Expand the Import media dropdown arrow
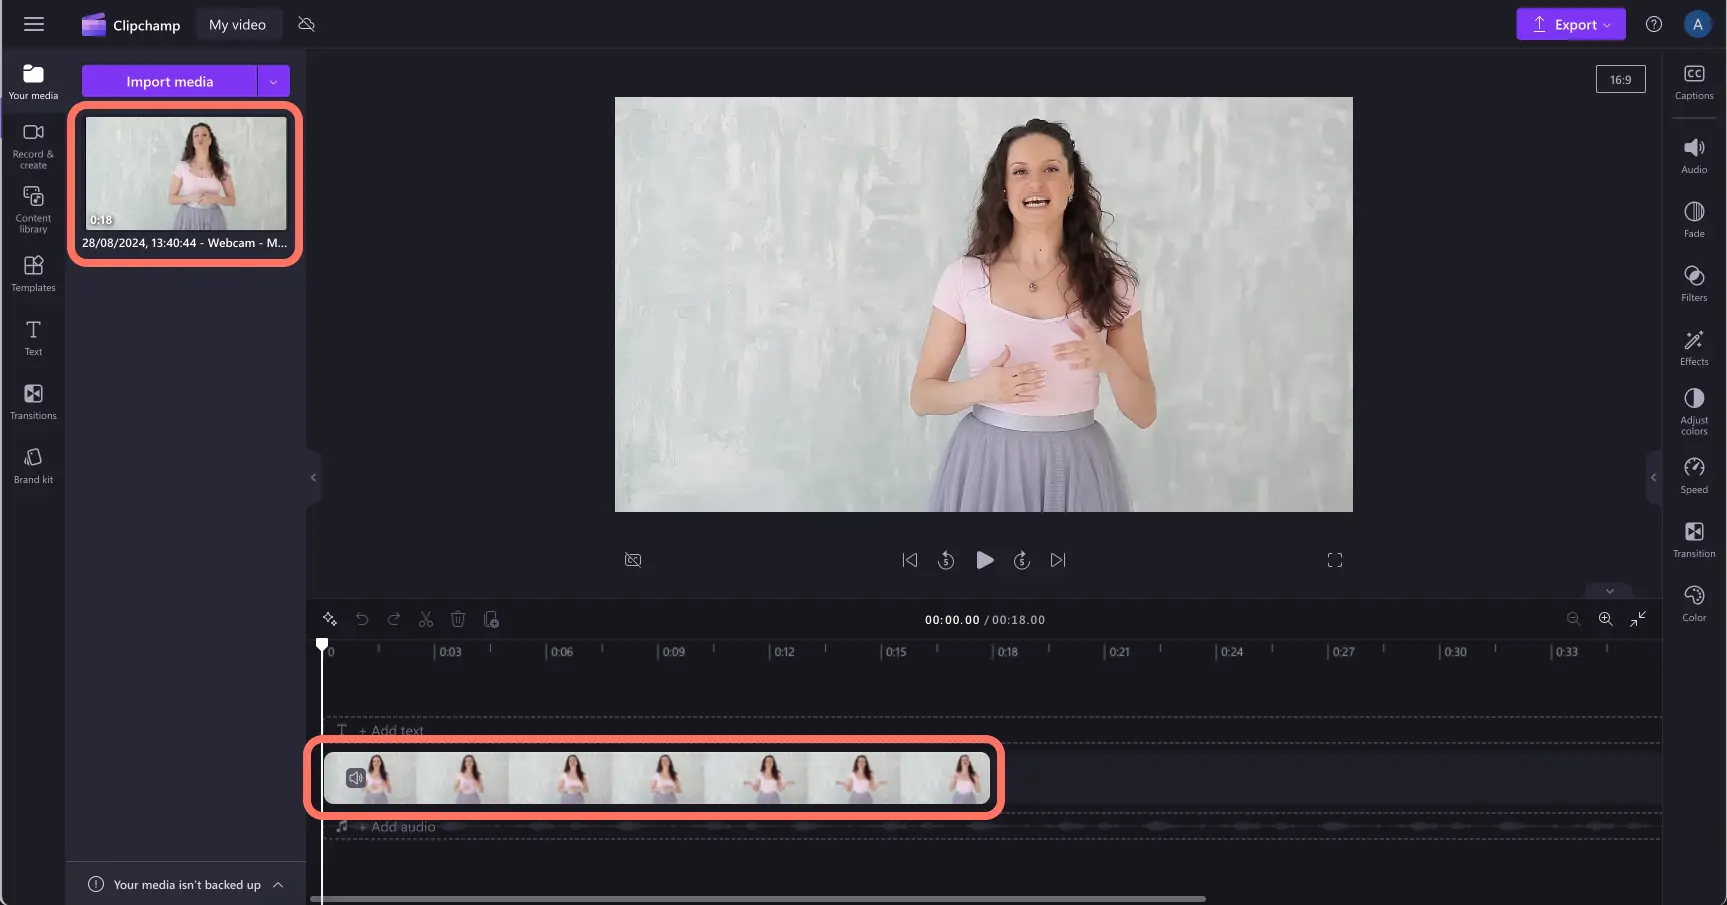 [x=274, y=81]
